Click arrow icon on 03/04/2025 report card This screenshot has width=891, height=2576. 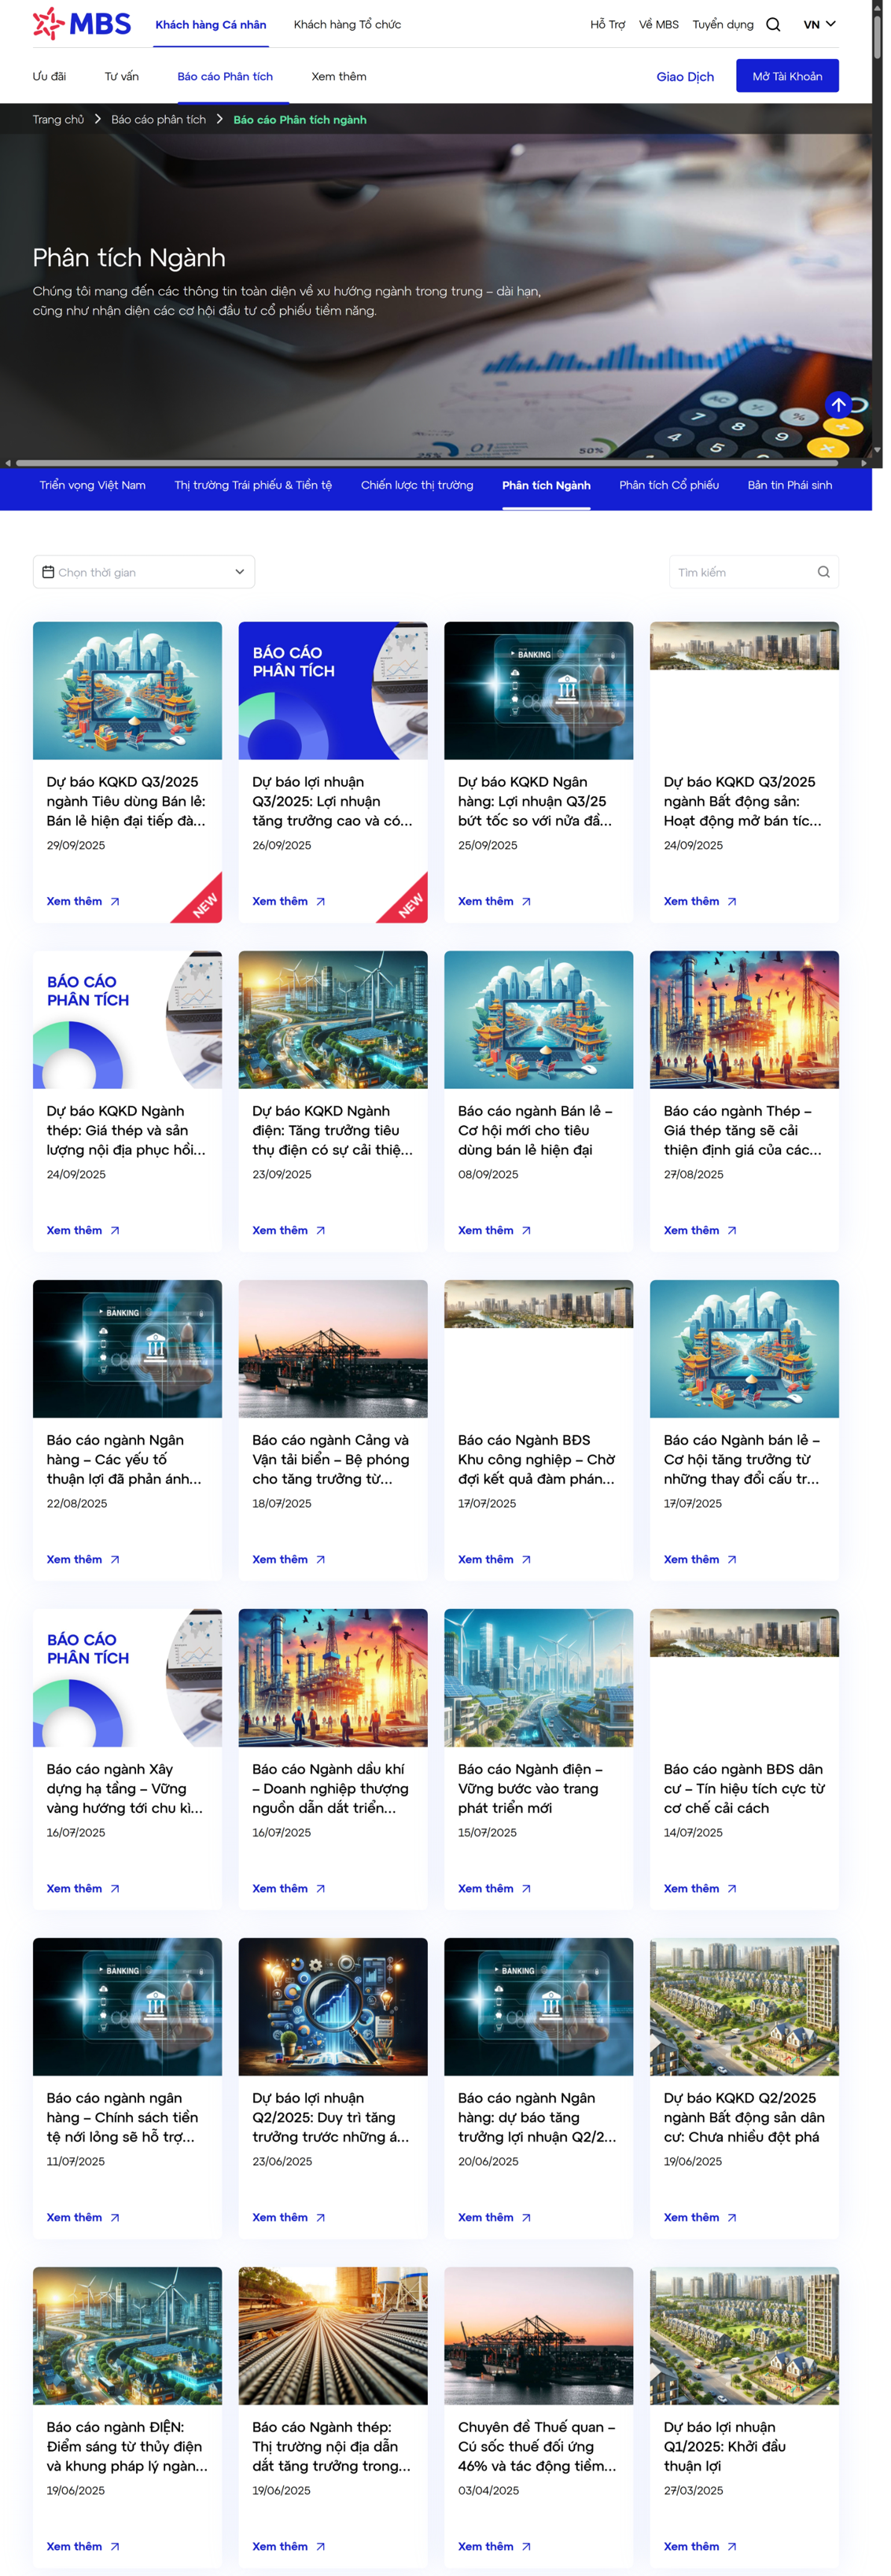[x=526, y=2546]
